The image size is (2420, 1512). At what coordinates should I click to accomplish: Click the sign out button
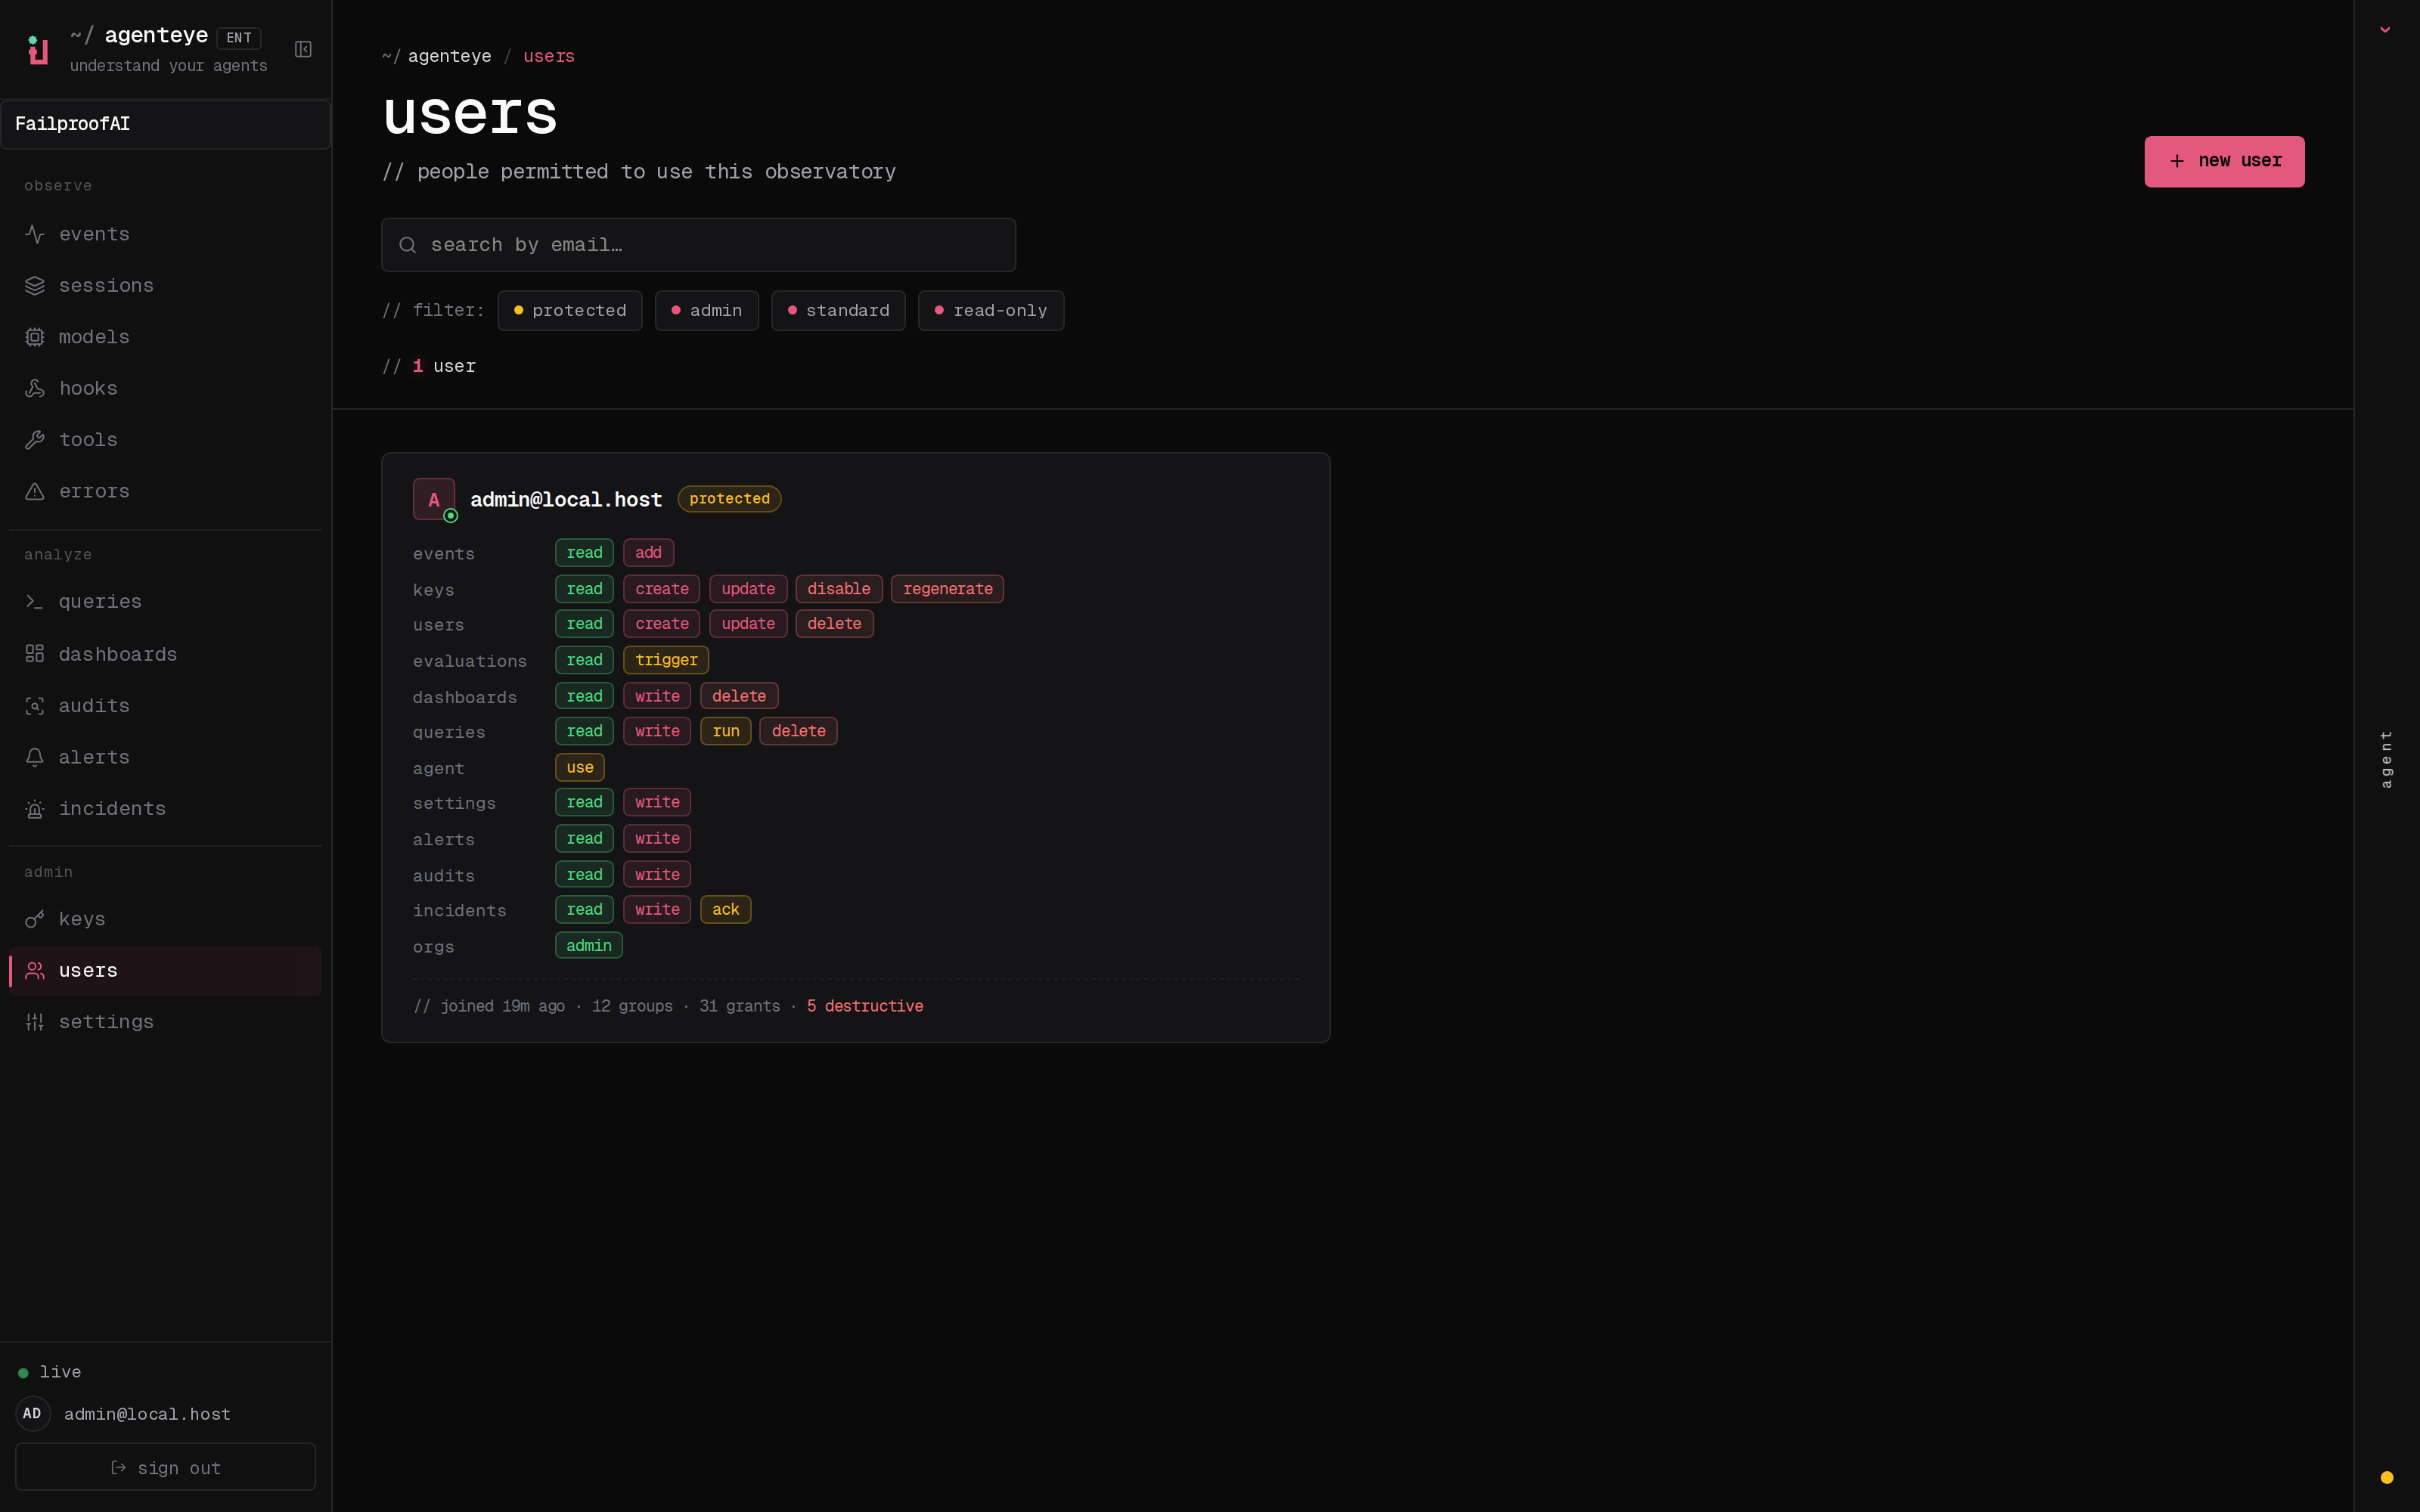[165, 1467]
